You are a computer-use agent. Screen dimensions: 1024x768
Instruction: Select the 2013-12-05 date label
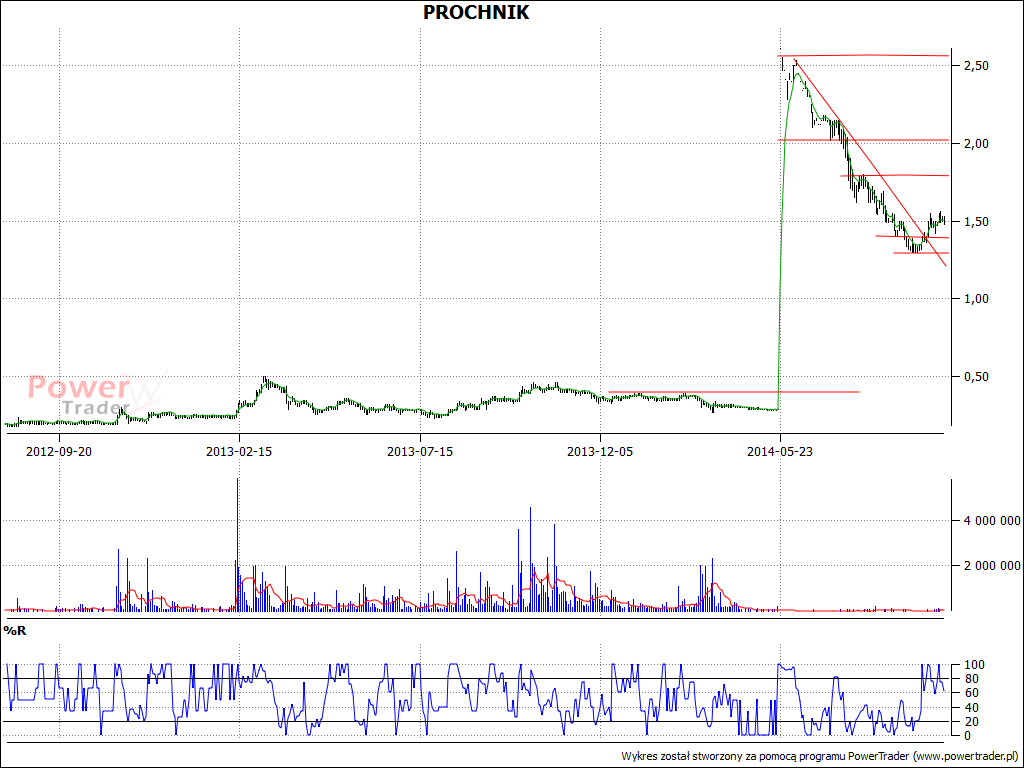point(600,451)
